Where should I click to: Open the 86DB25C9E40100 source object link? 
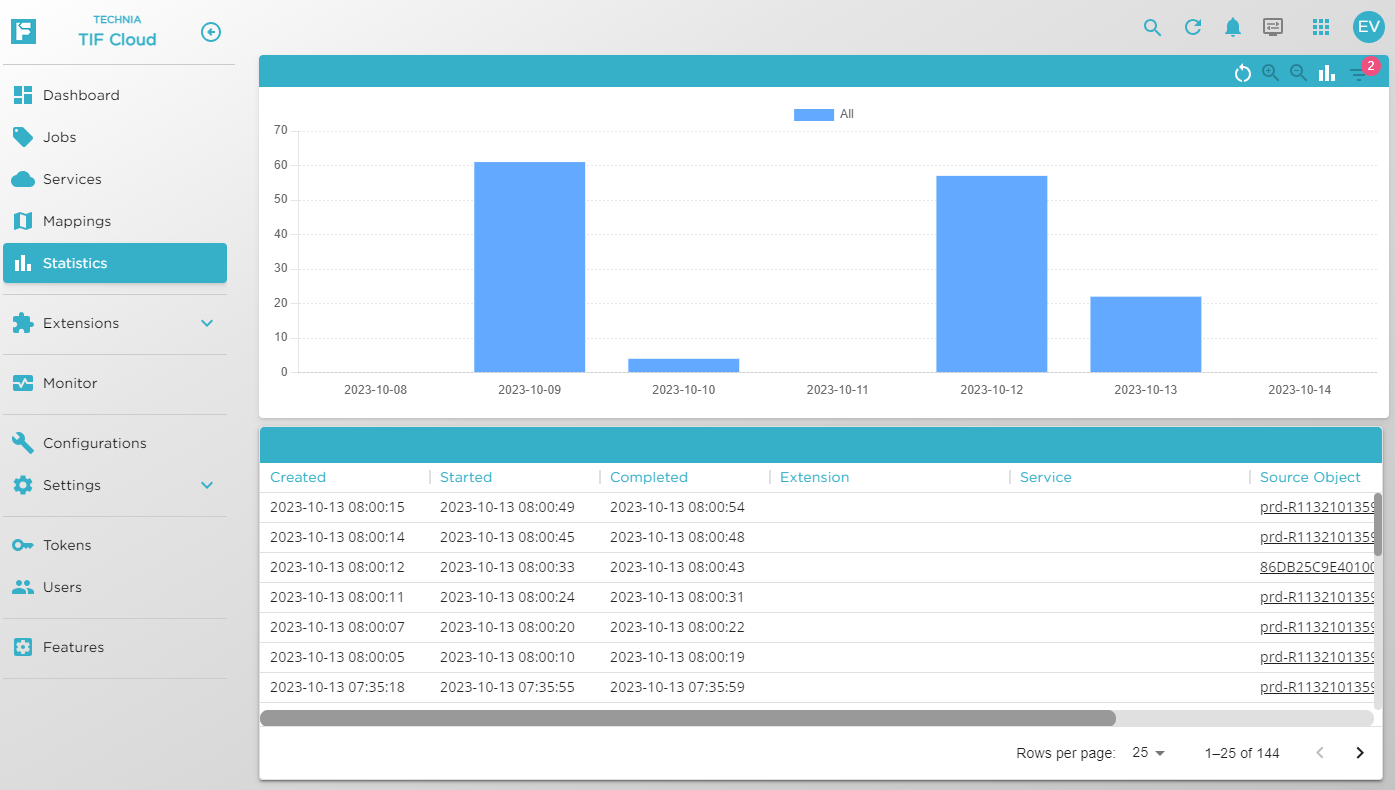[1317, 567]
